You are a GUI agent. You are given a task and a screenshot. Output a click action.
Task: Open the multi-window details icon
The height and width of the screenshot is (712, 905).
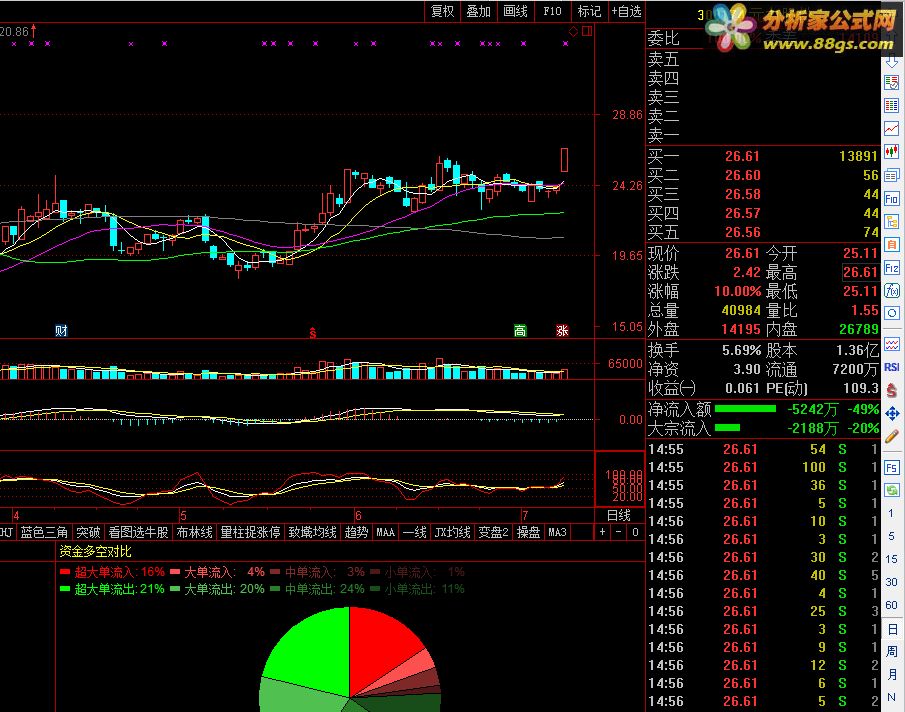[x=892, y=175]
